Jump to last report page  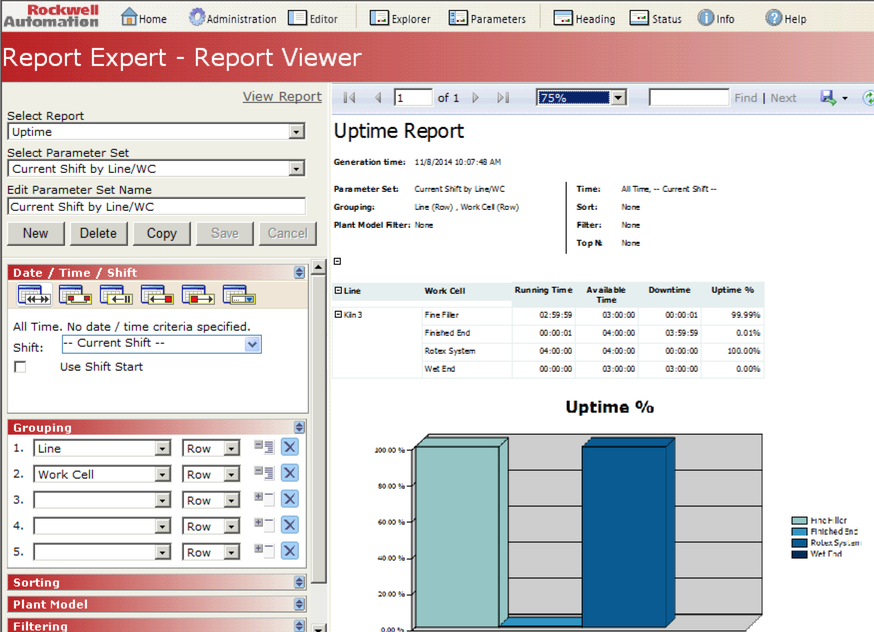coord(503,98)
